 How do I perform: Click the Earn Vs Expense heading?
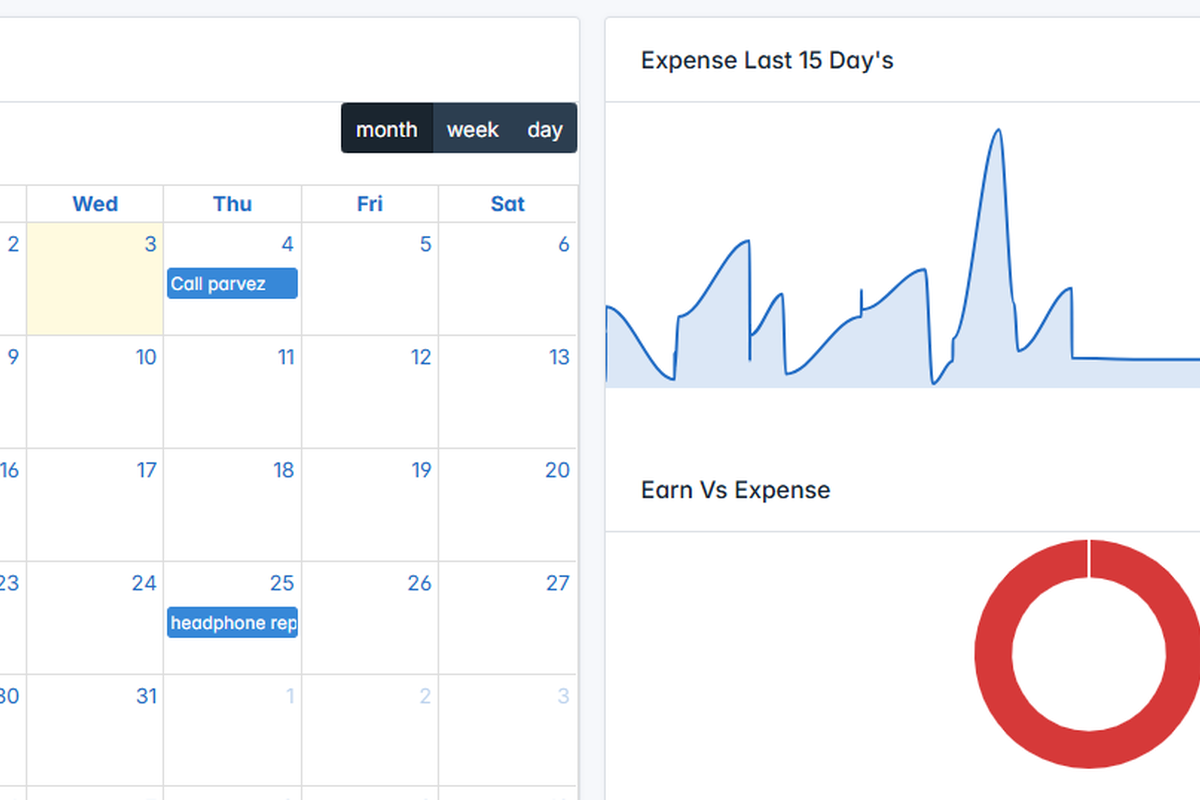[735, 490]
